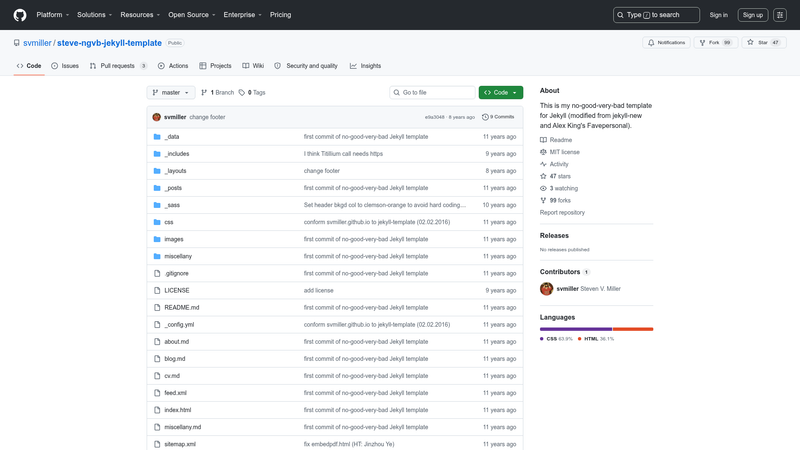Click the history clock icon beside 9 Commits
800x450 pixels.
(x=485, y=117)
